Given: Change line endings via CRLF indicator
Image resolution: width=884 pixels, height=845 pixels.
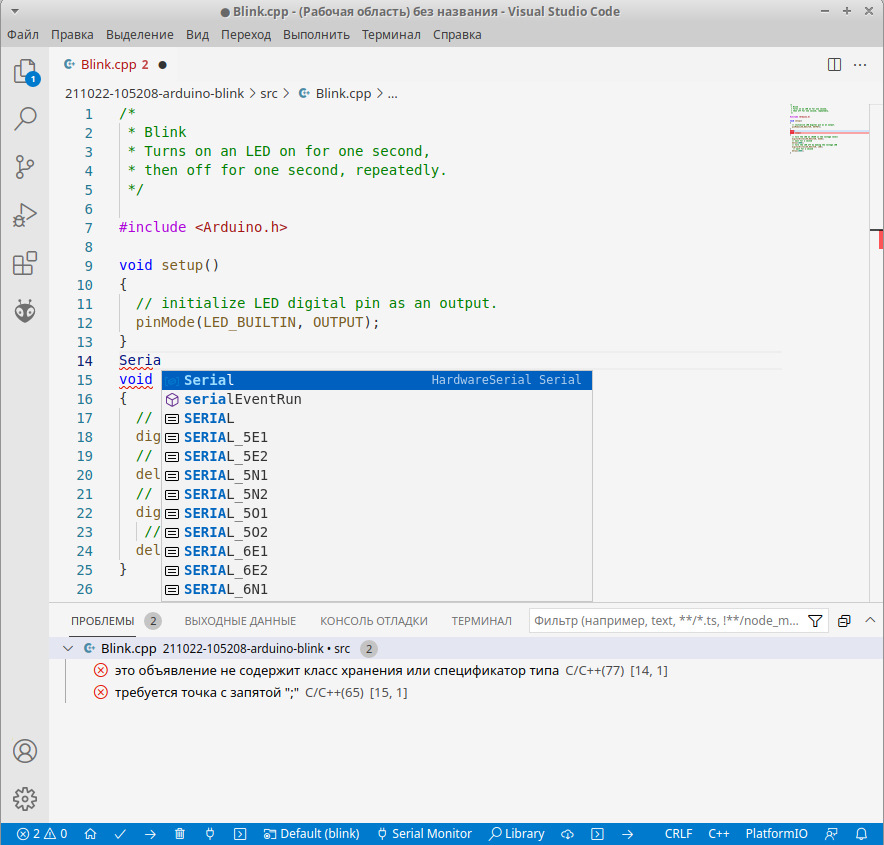Looking at the screenshot, I should point(678,833).
